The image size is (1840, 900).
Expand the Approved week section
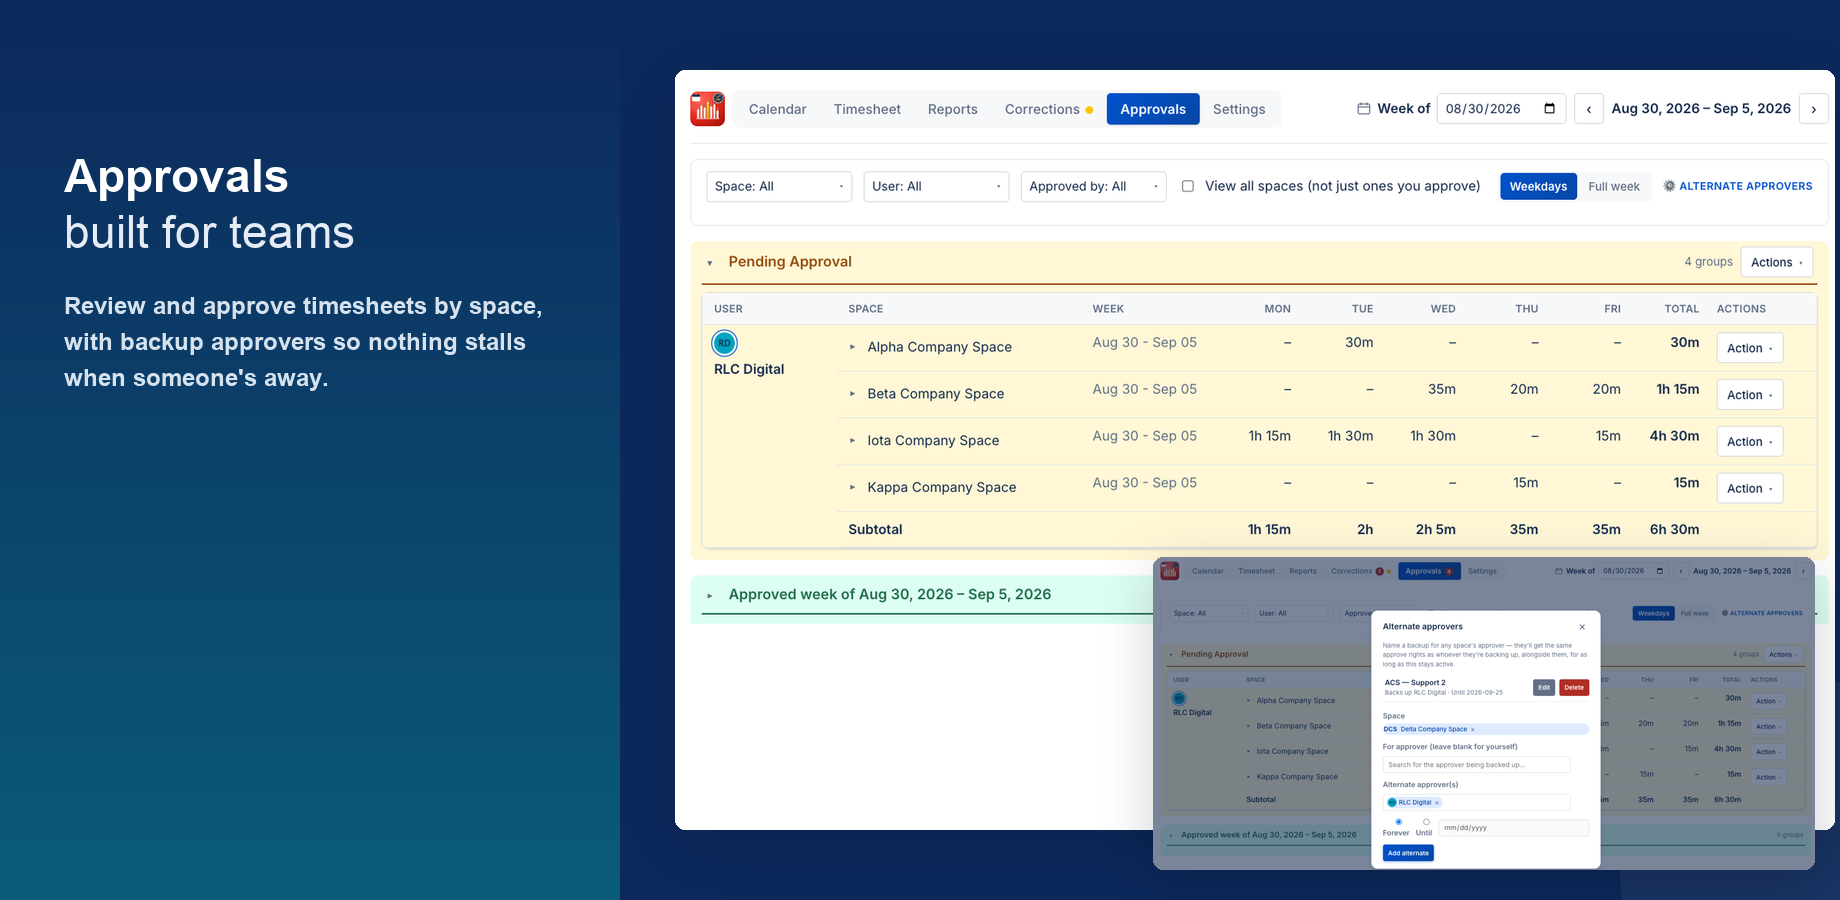click(x=710, y=595)
